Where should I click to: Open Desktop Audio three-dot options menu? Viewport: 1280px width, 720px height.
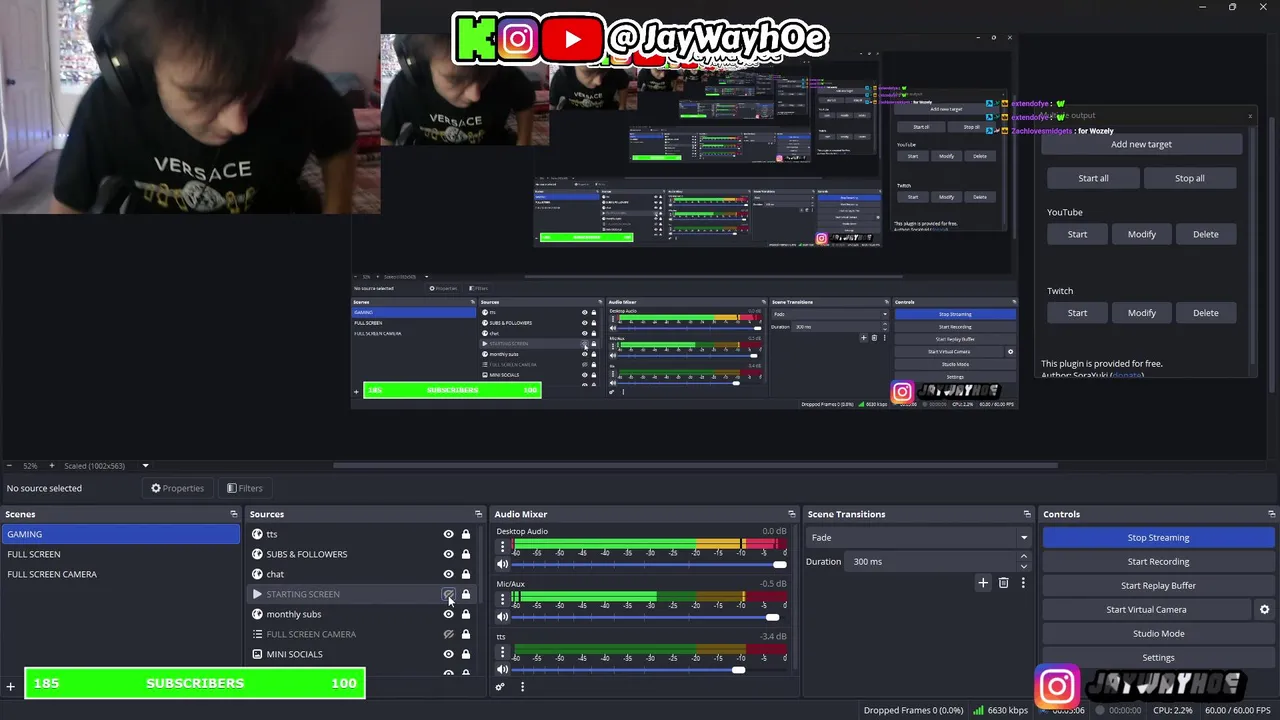[x=502, y=547]
